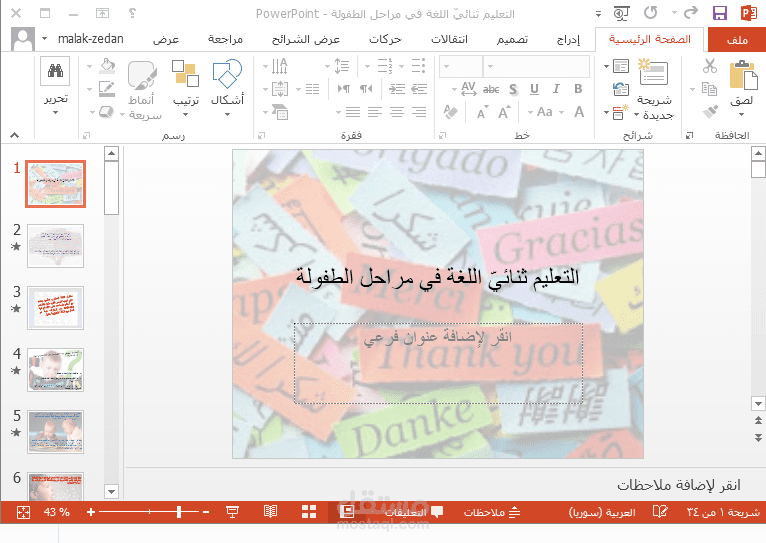Image resolution: width=766 pixels, height=543 pixels.
Task: Open the Design (تصميم) tab
Action: pos(512,40)
